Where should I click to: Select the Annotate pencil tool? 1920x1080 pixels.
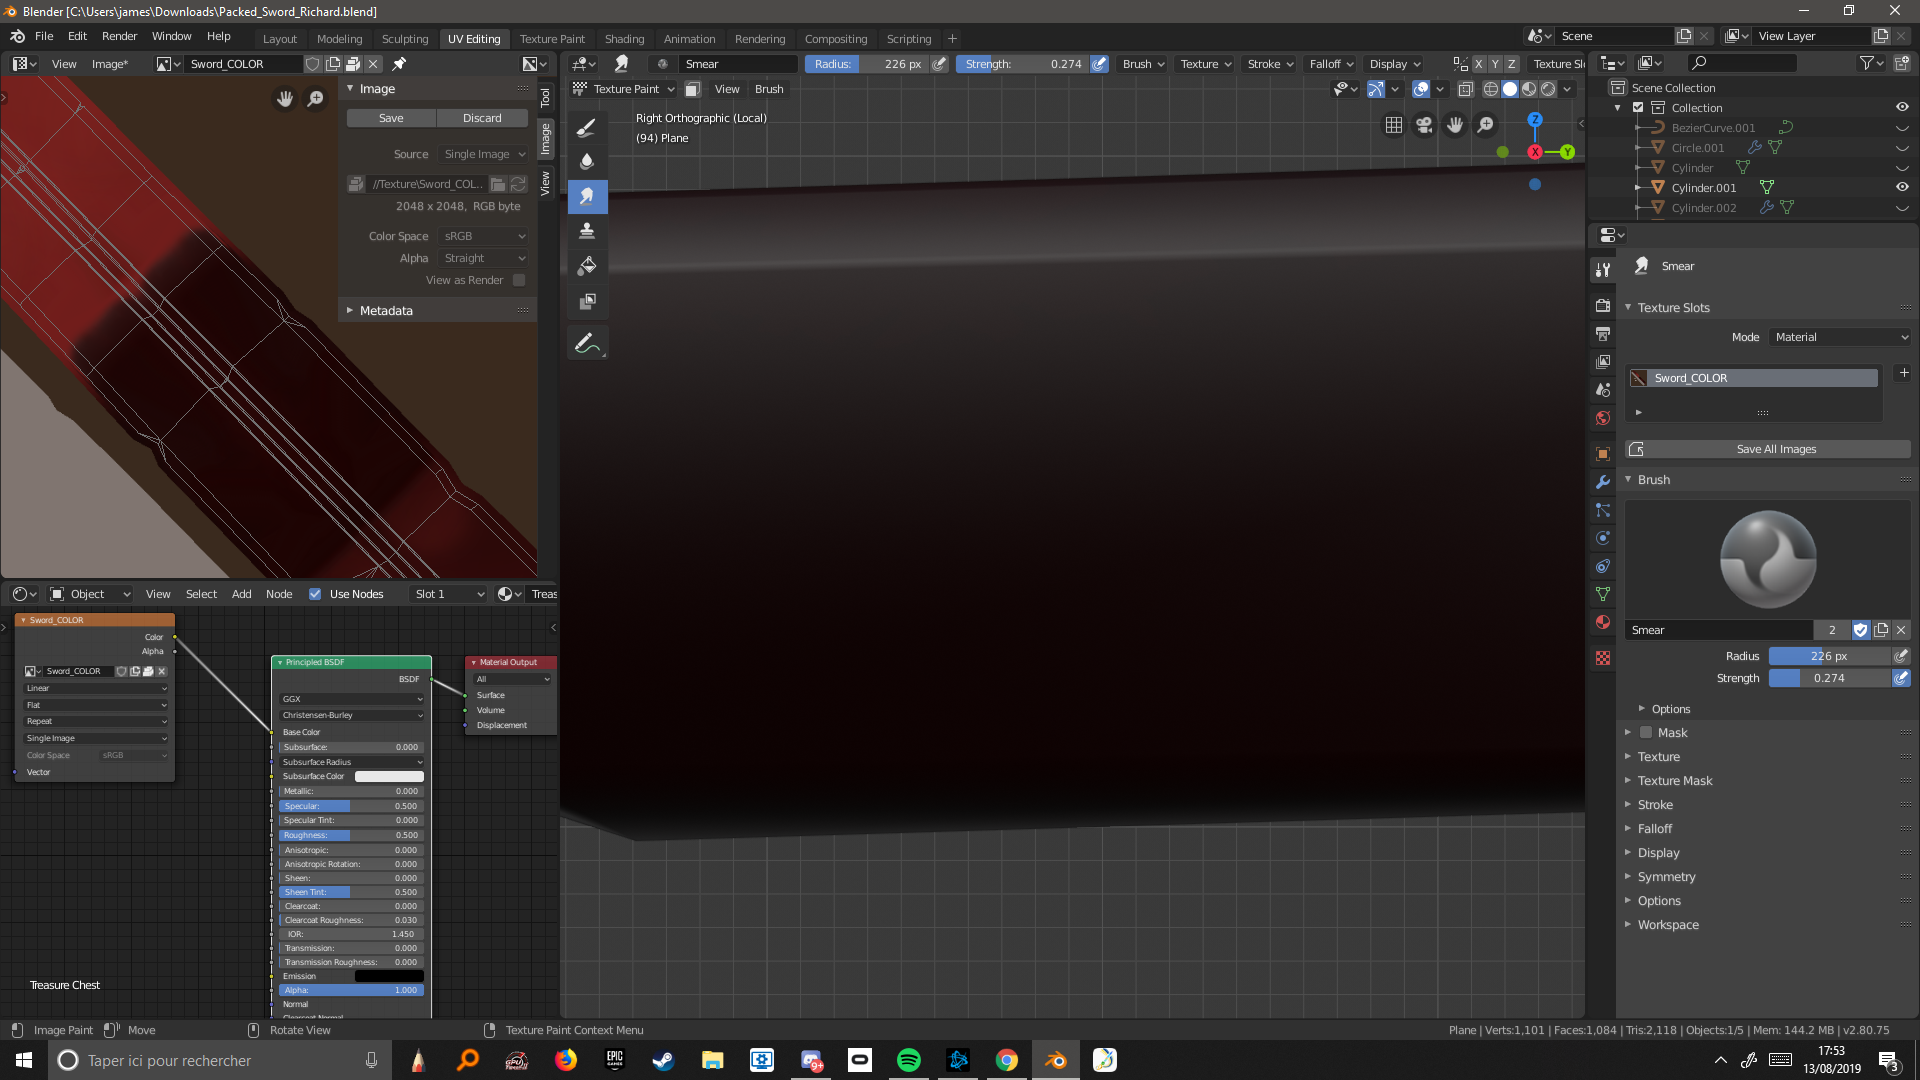tap(587, 343)
